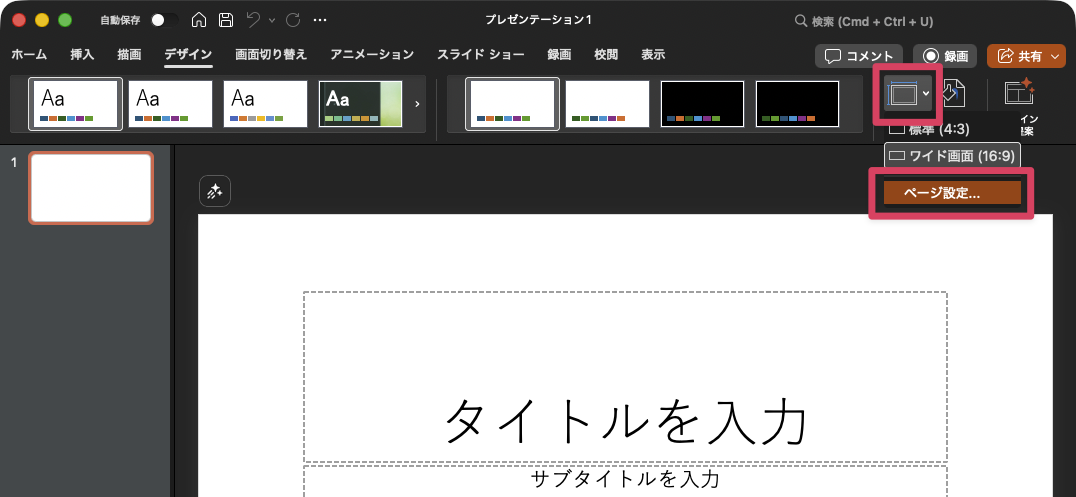Switch to the 描画 tab

(x=129, y=54)
